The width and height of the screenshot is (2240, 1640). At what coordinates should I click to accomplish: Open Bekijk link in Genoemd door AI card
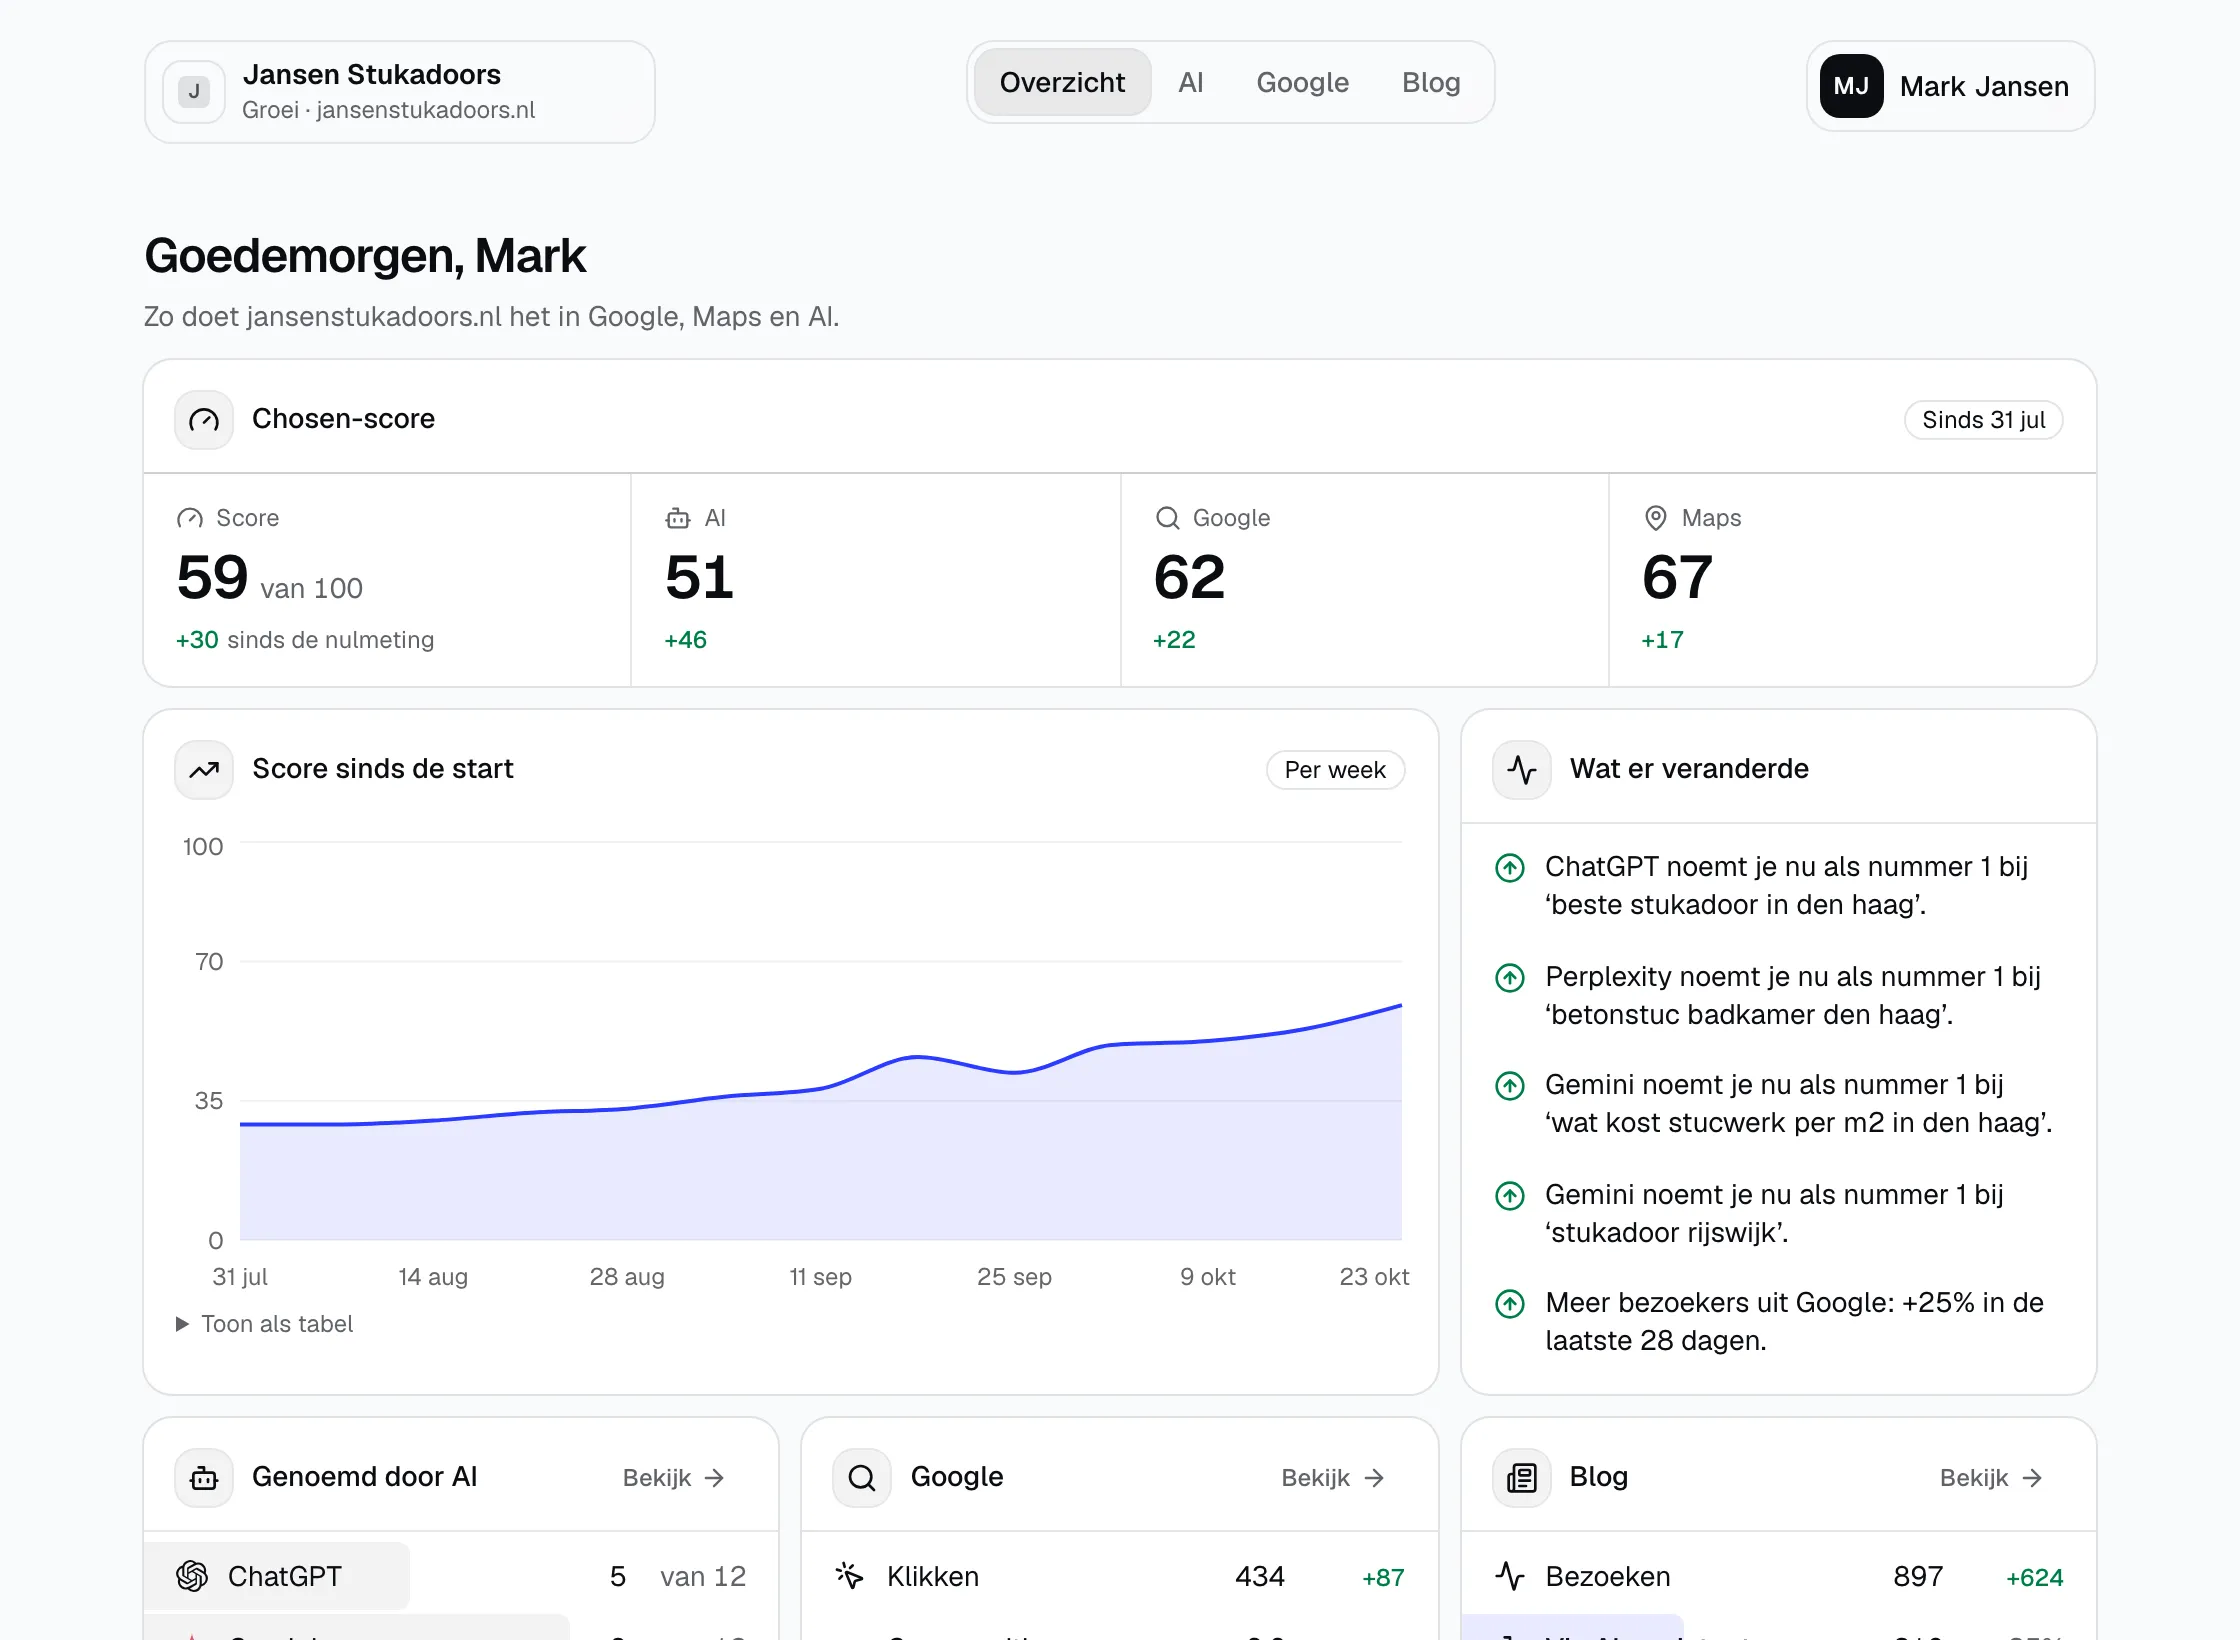673,1478
